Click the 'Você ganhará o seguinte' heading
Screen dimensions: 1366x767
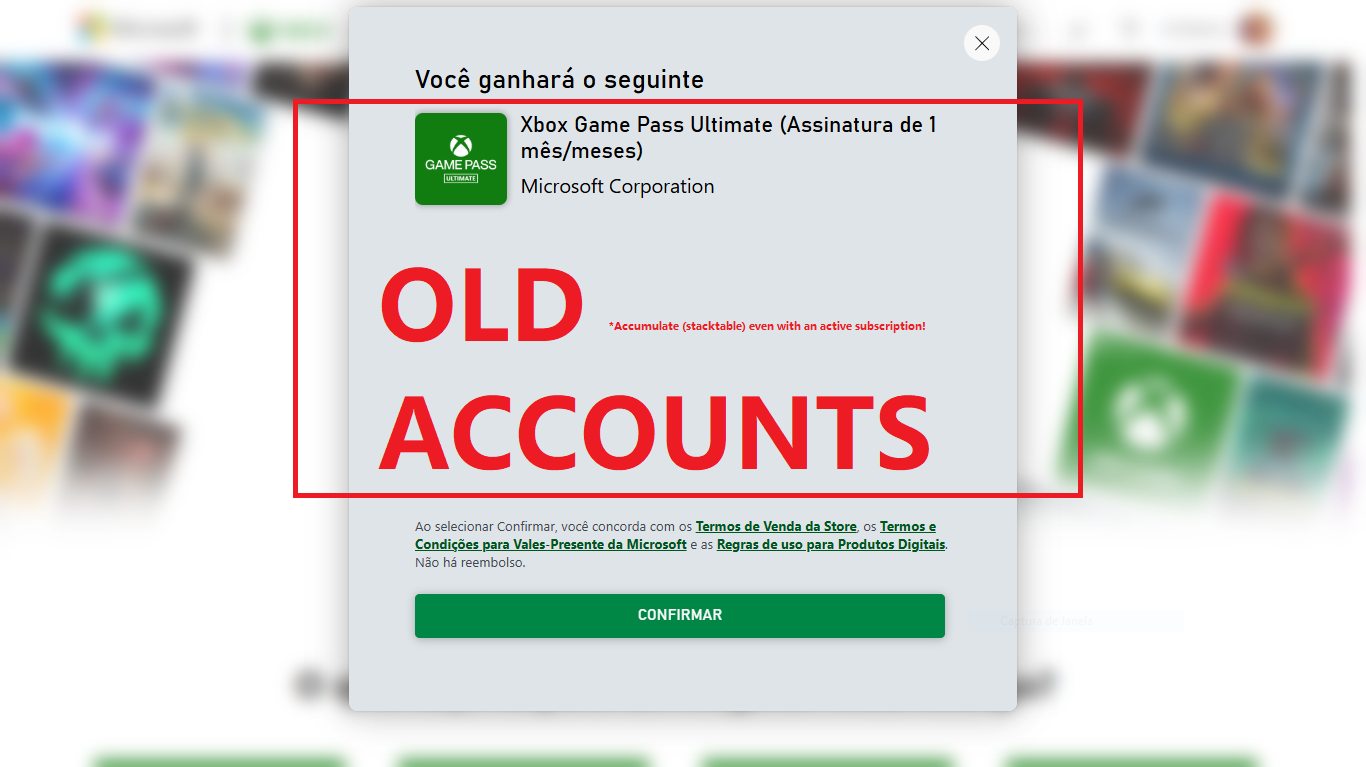click(x=560, y=80)
